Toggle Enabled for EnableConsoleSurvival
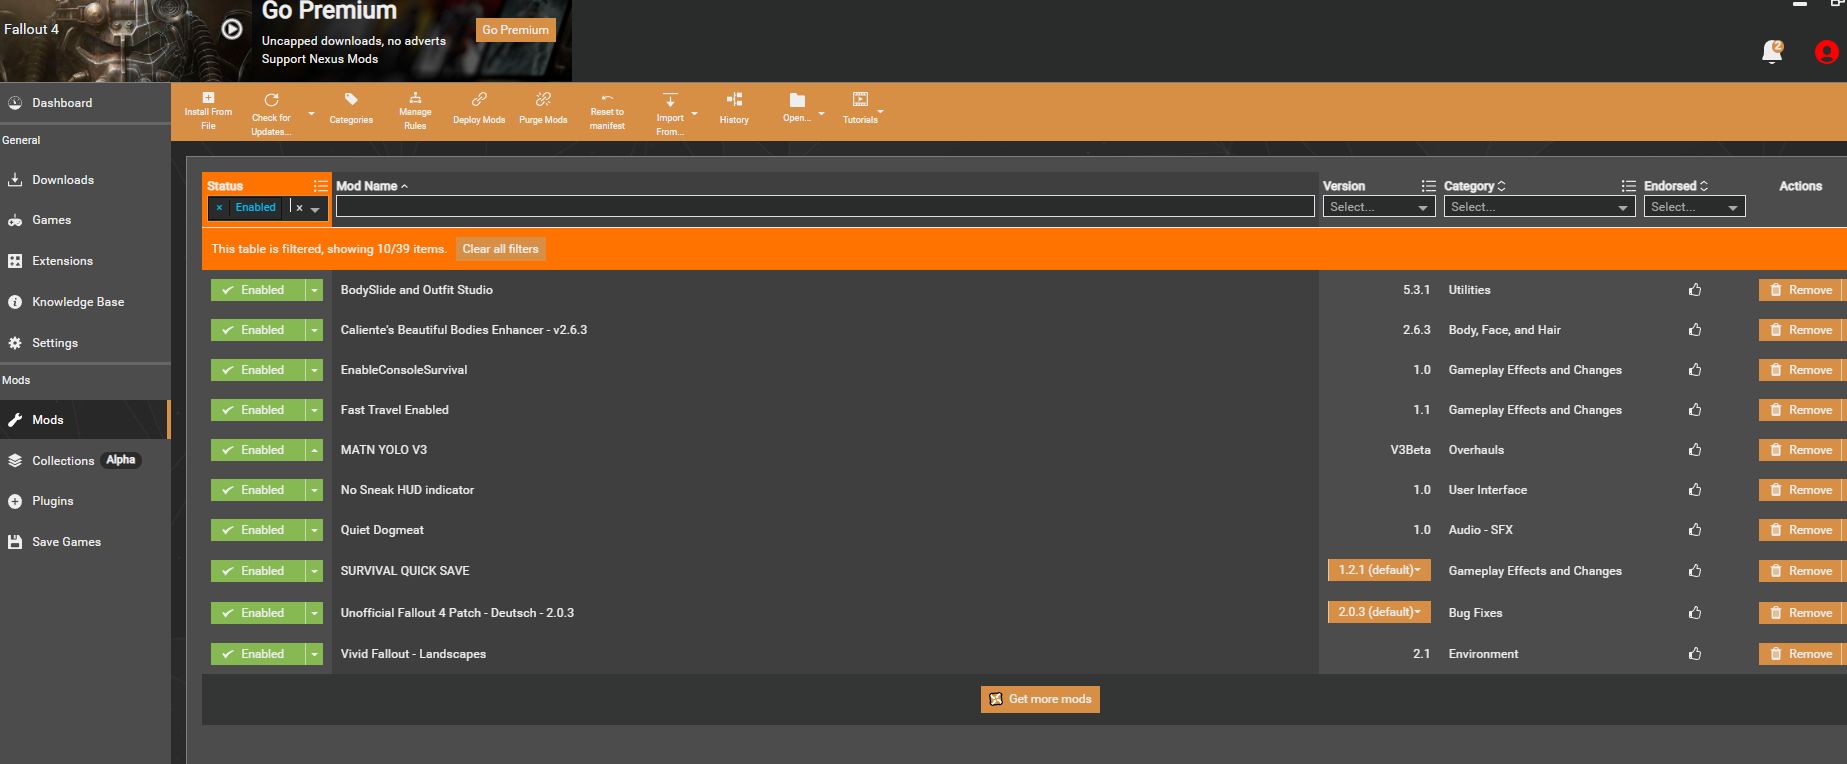The height and width of the screenshot is (764, 1847). (x=257, y=370)
